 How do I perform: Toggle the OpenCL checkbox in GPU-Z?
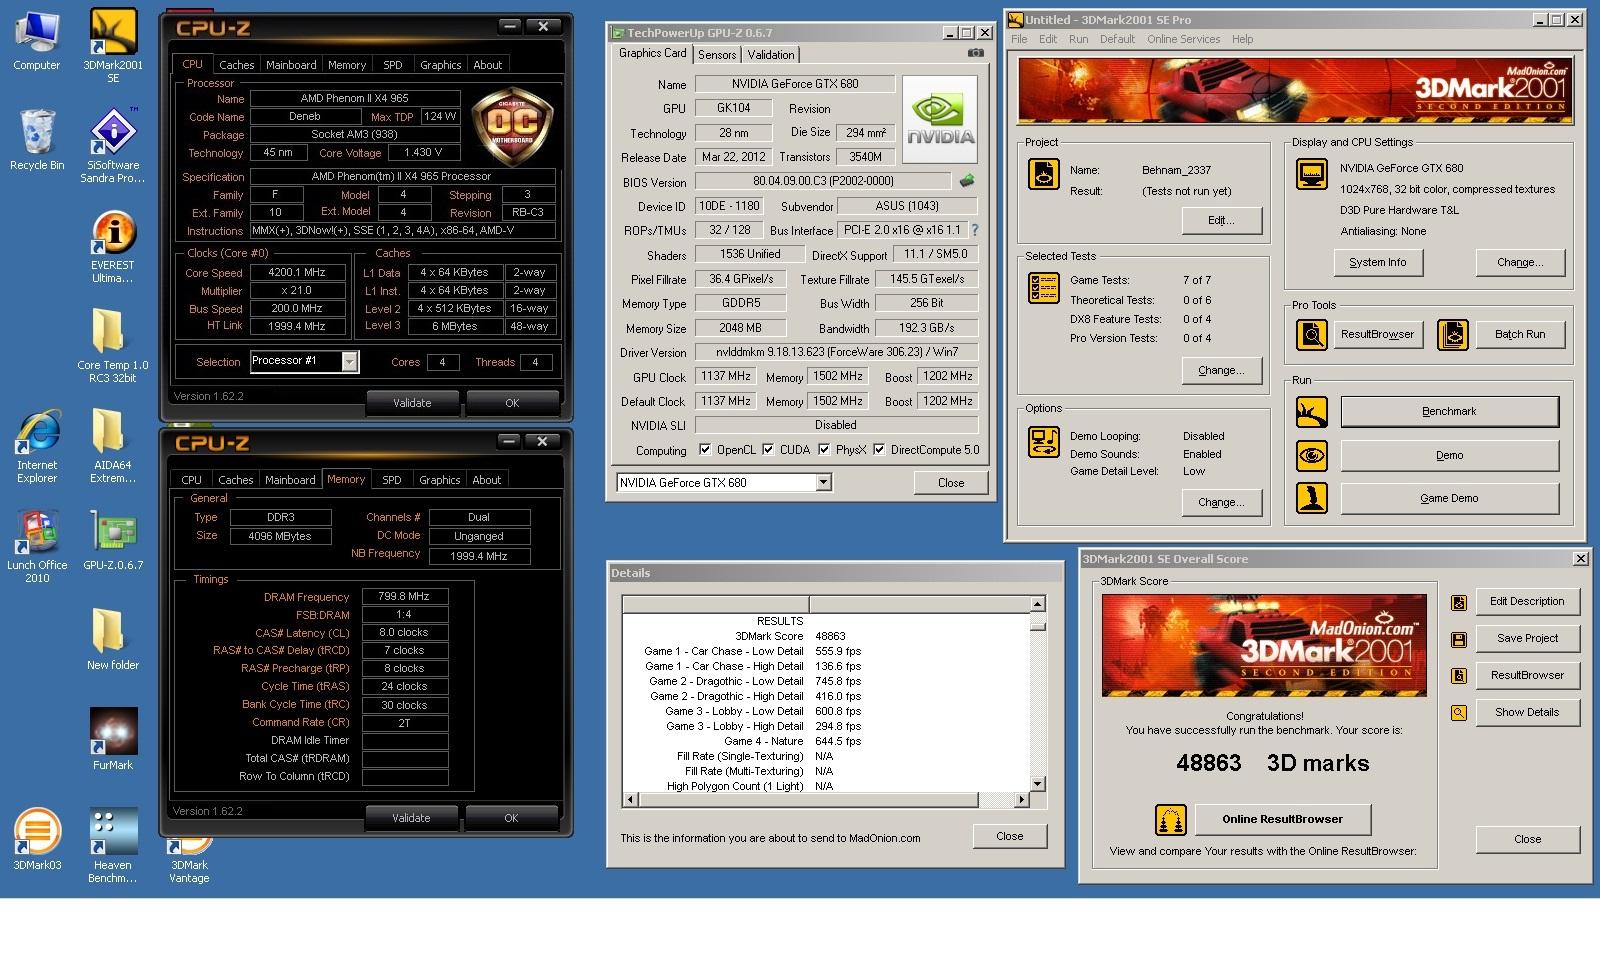[x=705, y=450]
